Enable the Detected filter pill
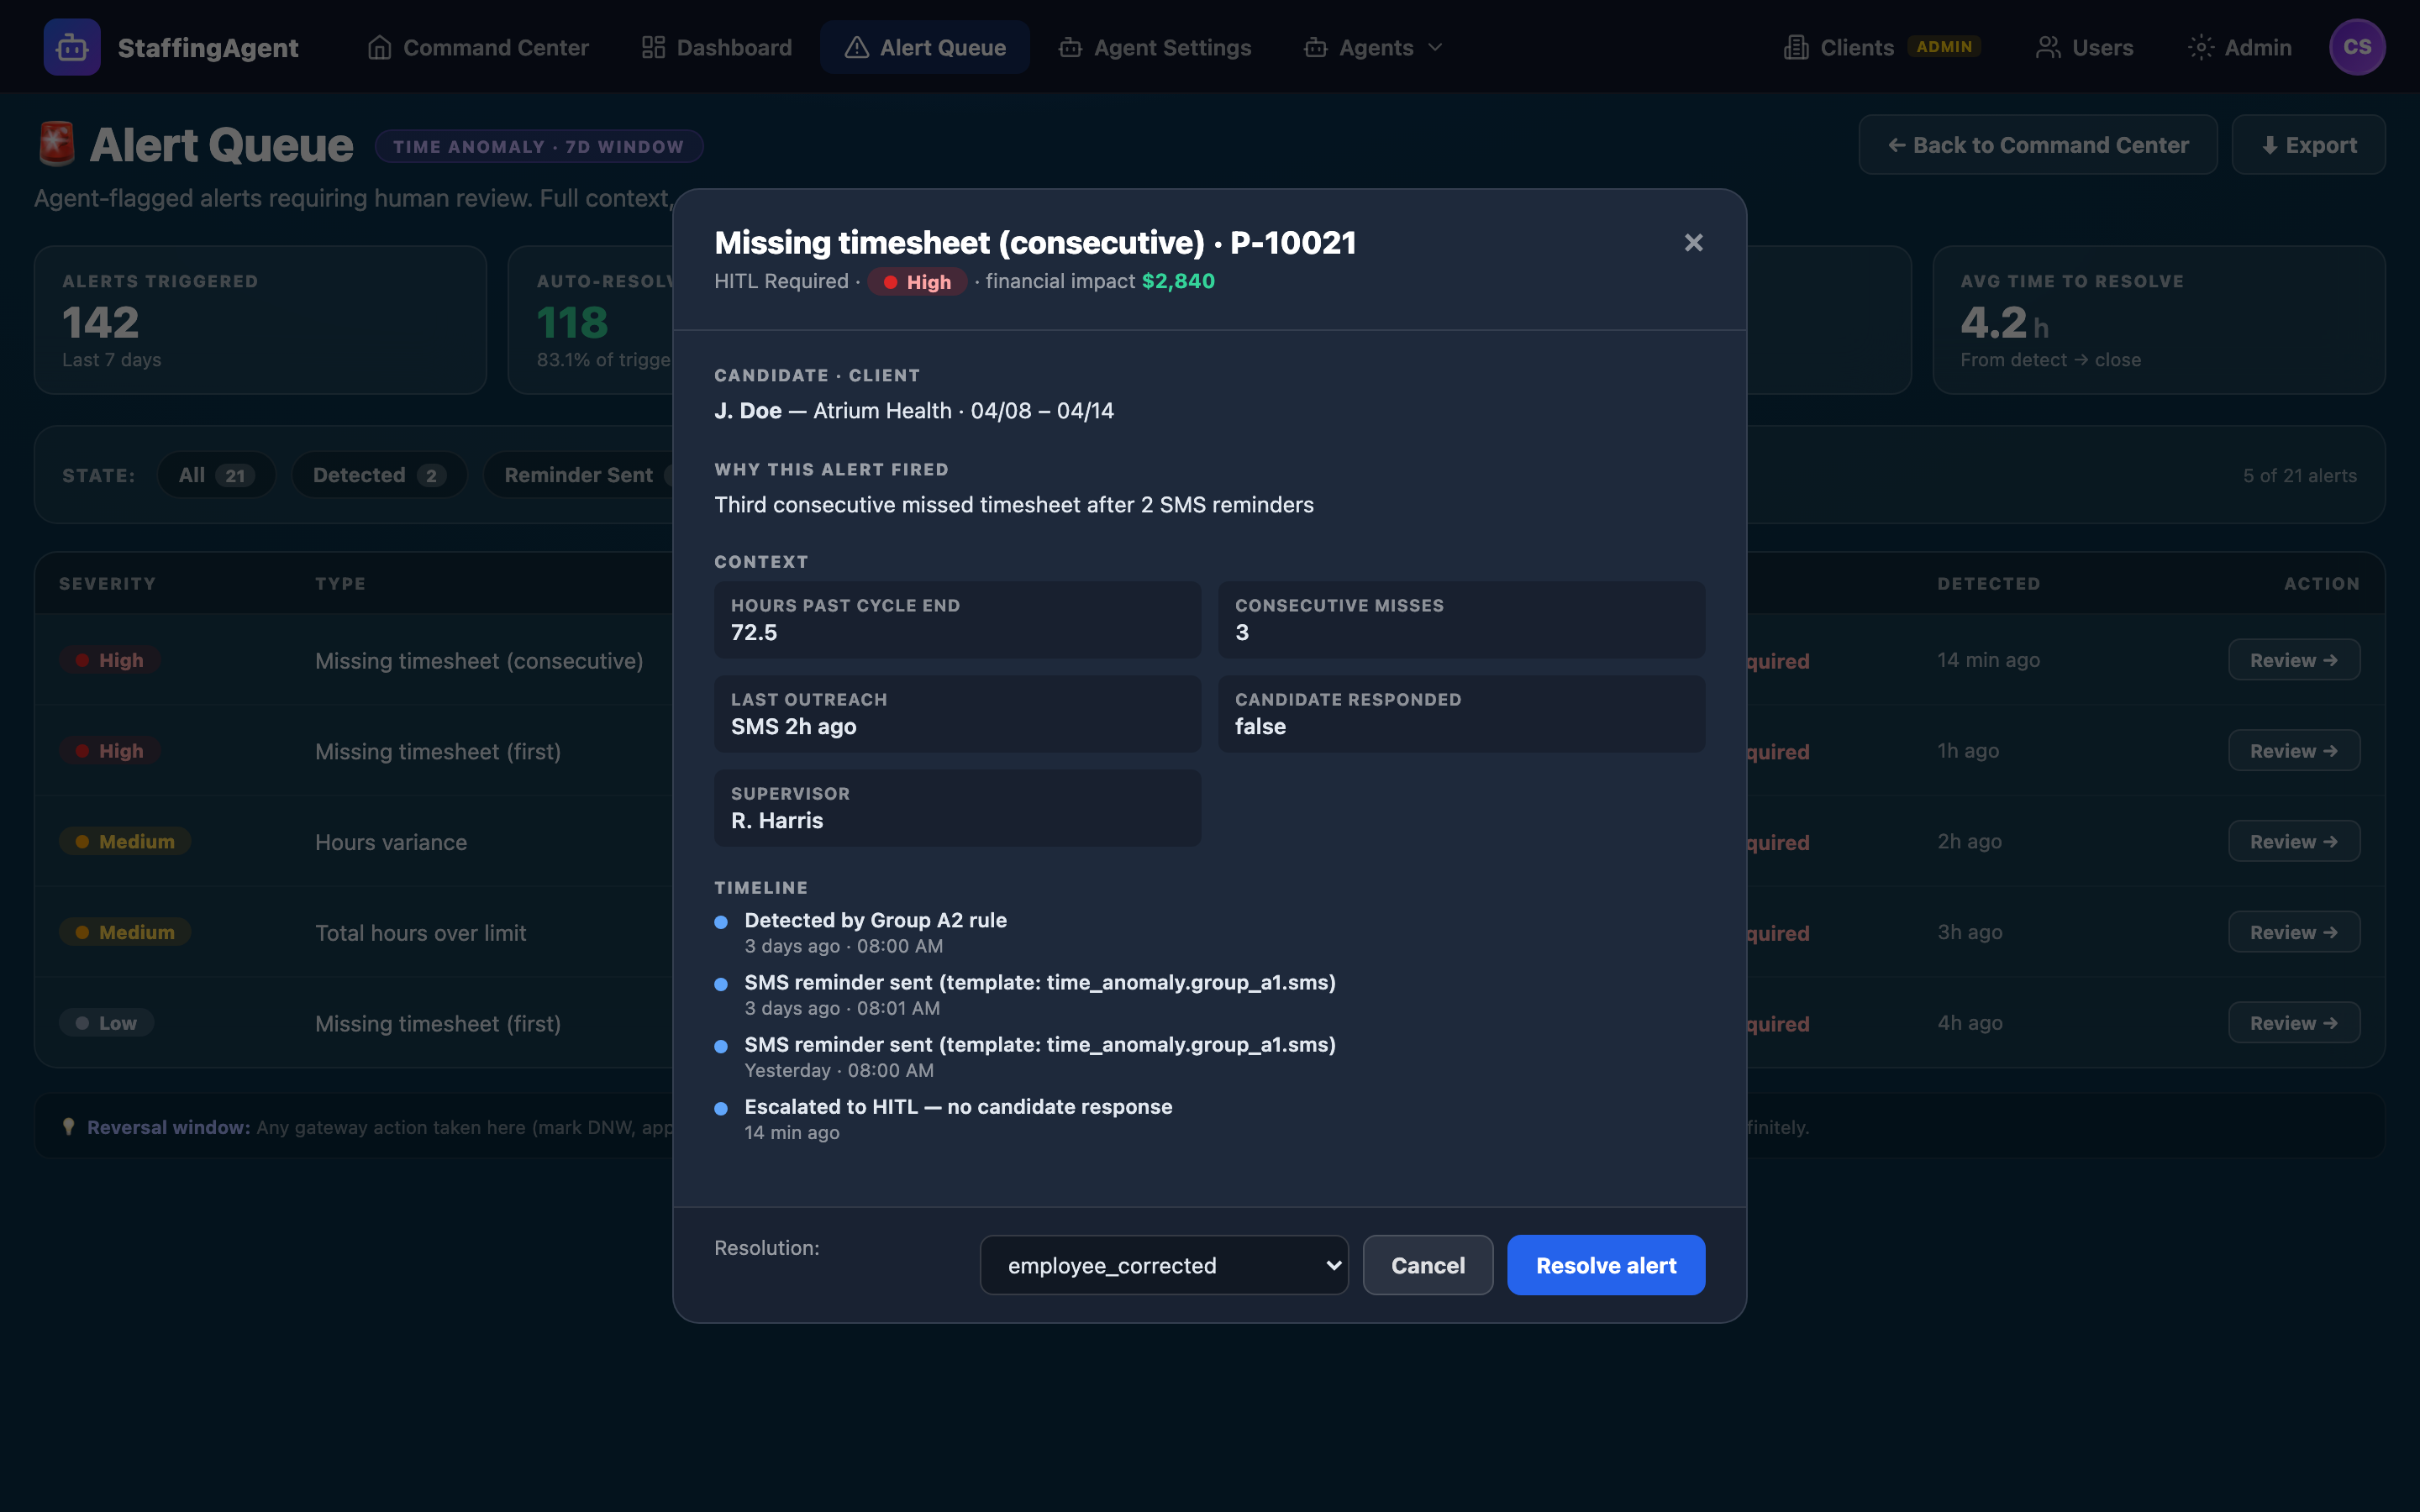Image resolution: width=2420 pixels, height=1512 pixels. [x=378, y=474]
